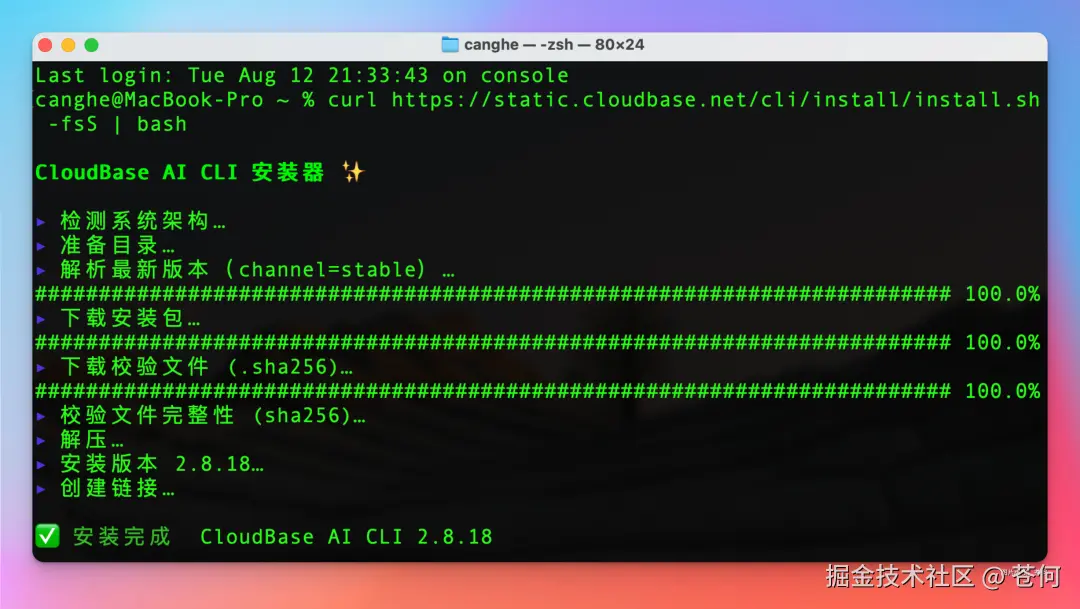Click the '下载安装包…' line
This screenshot has height=609, width=1080.
(129, 318)
